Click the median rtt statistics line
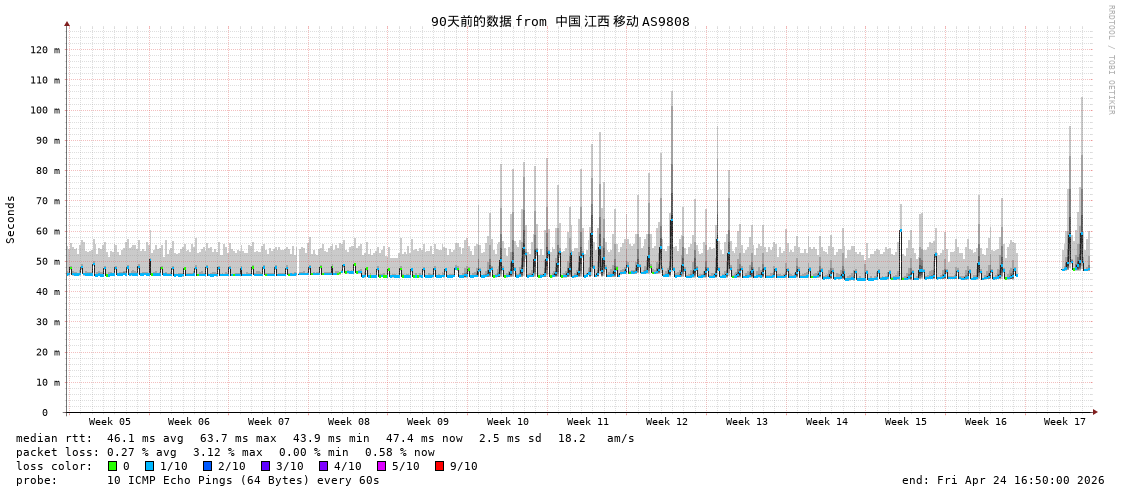Viewport: 1121px width, 494px height. [x=325, y=438]
